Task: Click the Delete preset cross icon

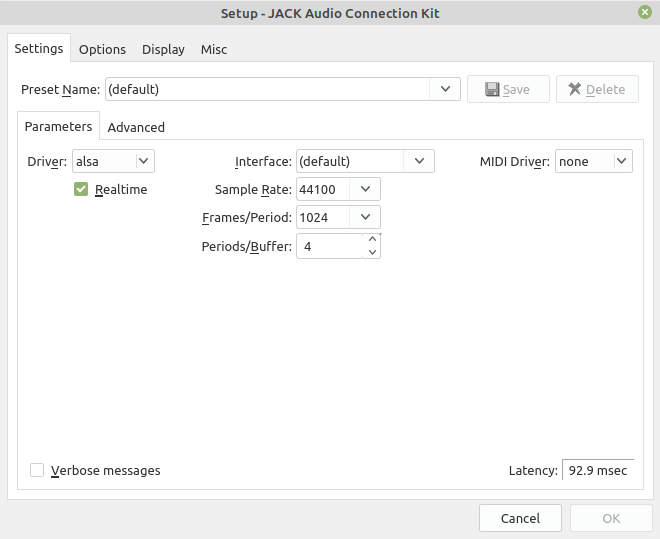Action: (x=575, y=89)
